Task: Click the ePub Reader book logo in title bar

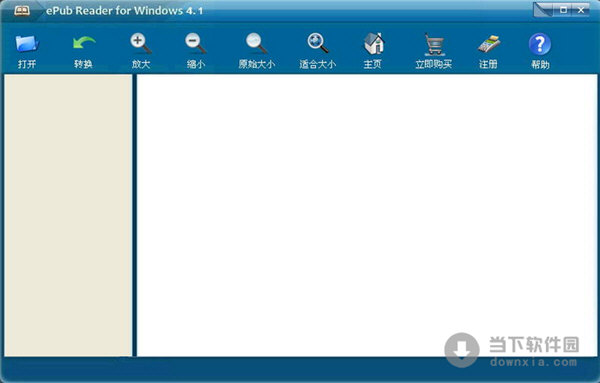Action: pos(21,10)
